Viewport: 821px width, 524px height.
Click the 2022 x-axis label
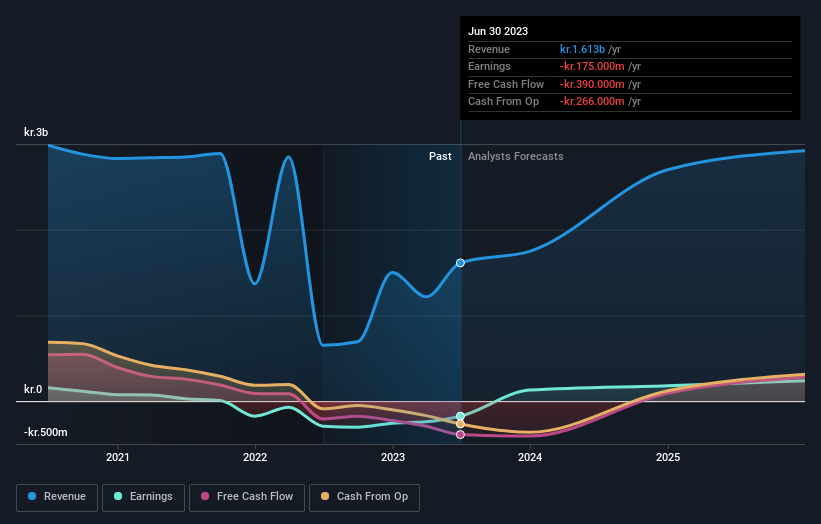(x=255, y=457)
